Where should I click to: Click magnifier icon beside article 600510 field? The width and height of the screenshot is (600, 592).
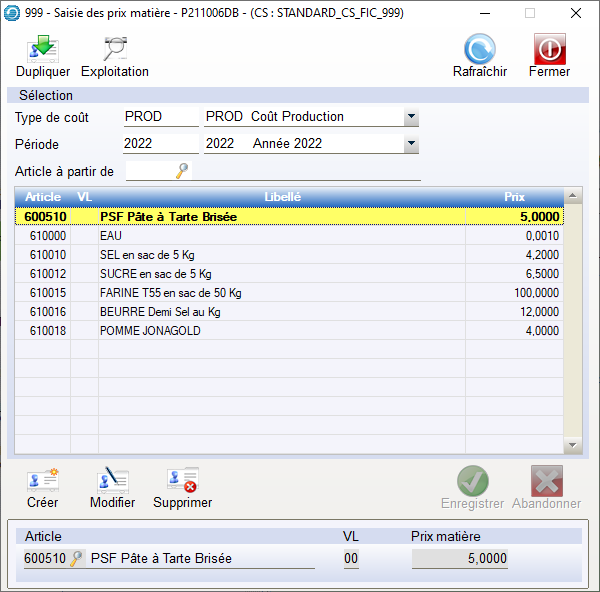coord(76,559)
